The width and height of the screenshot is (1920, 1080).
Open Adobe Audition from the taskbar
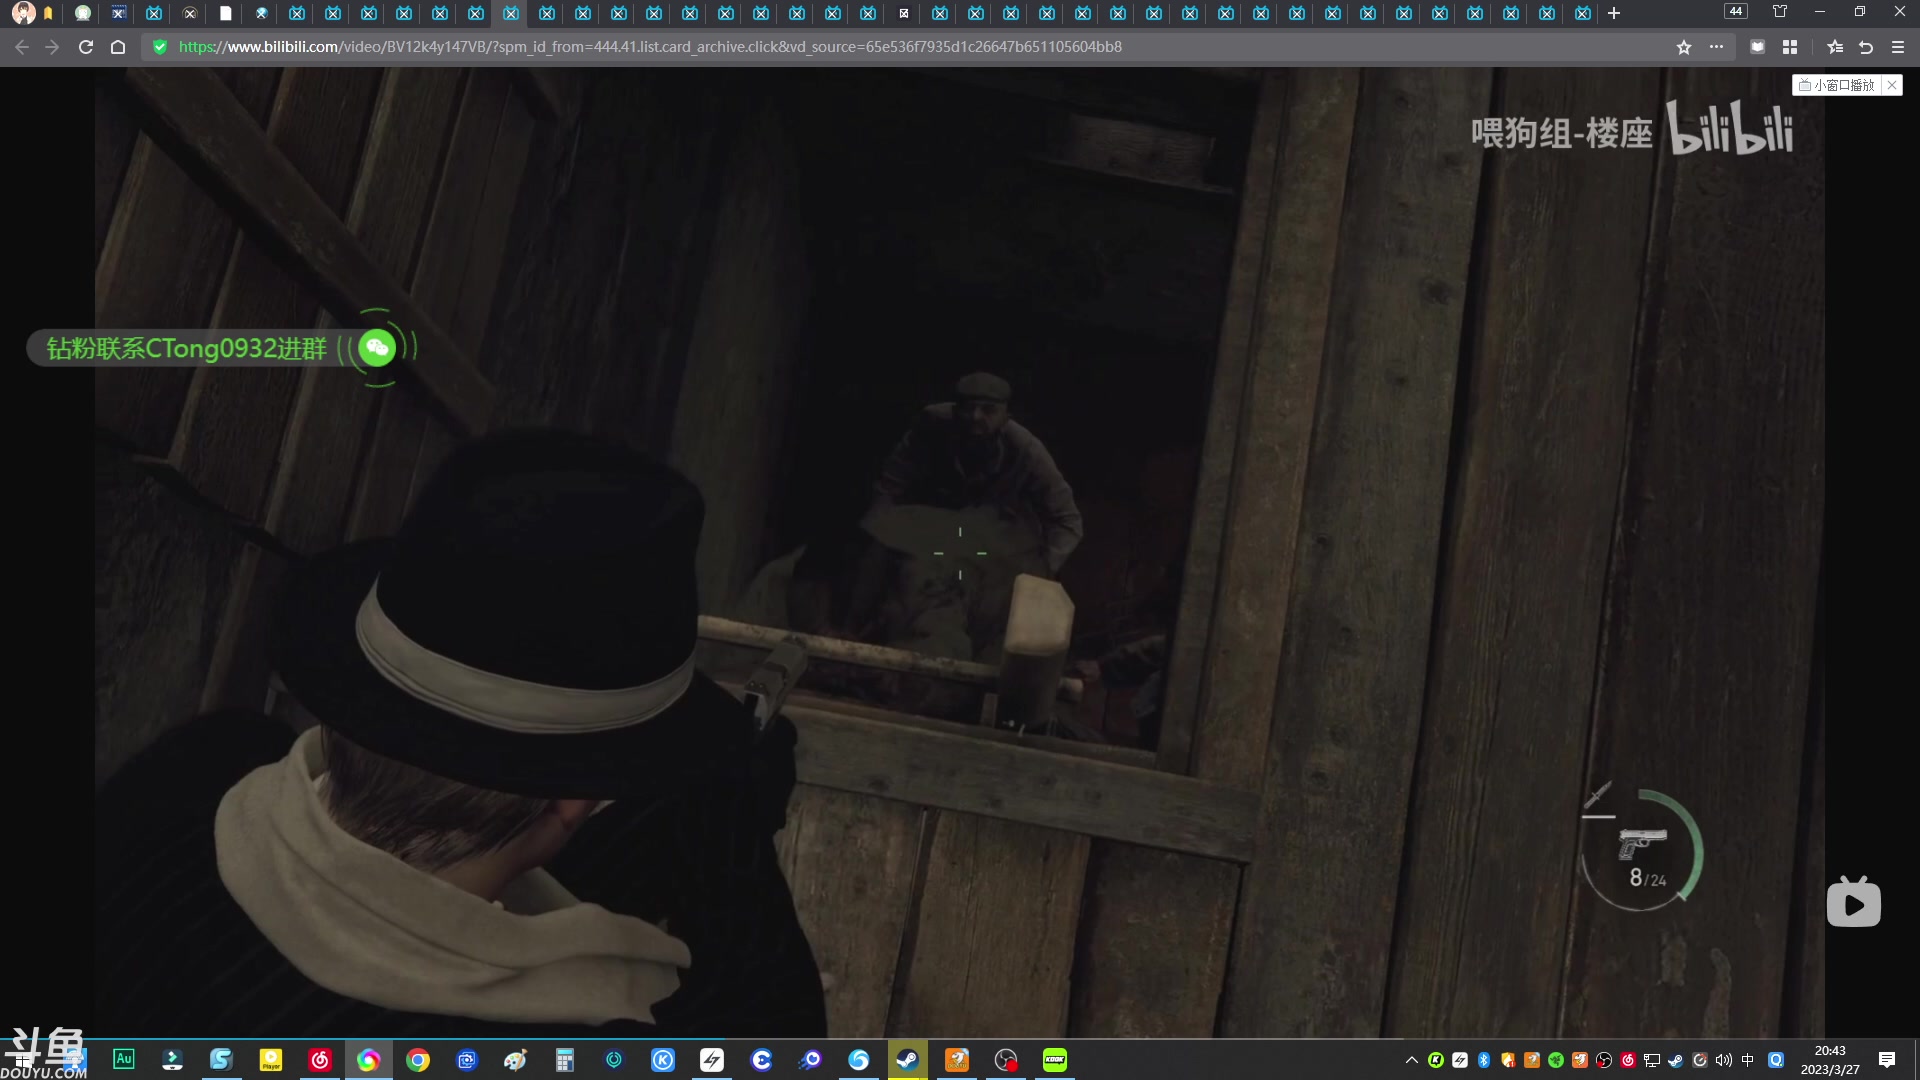(x=124, y=1059)
